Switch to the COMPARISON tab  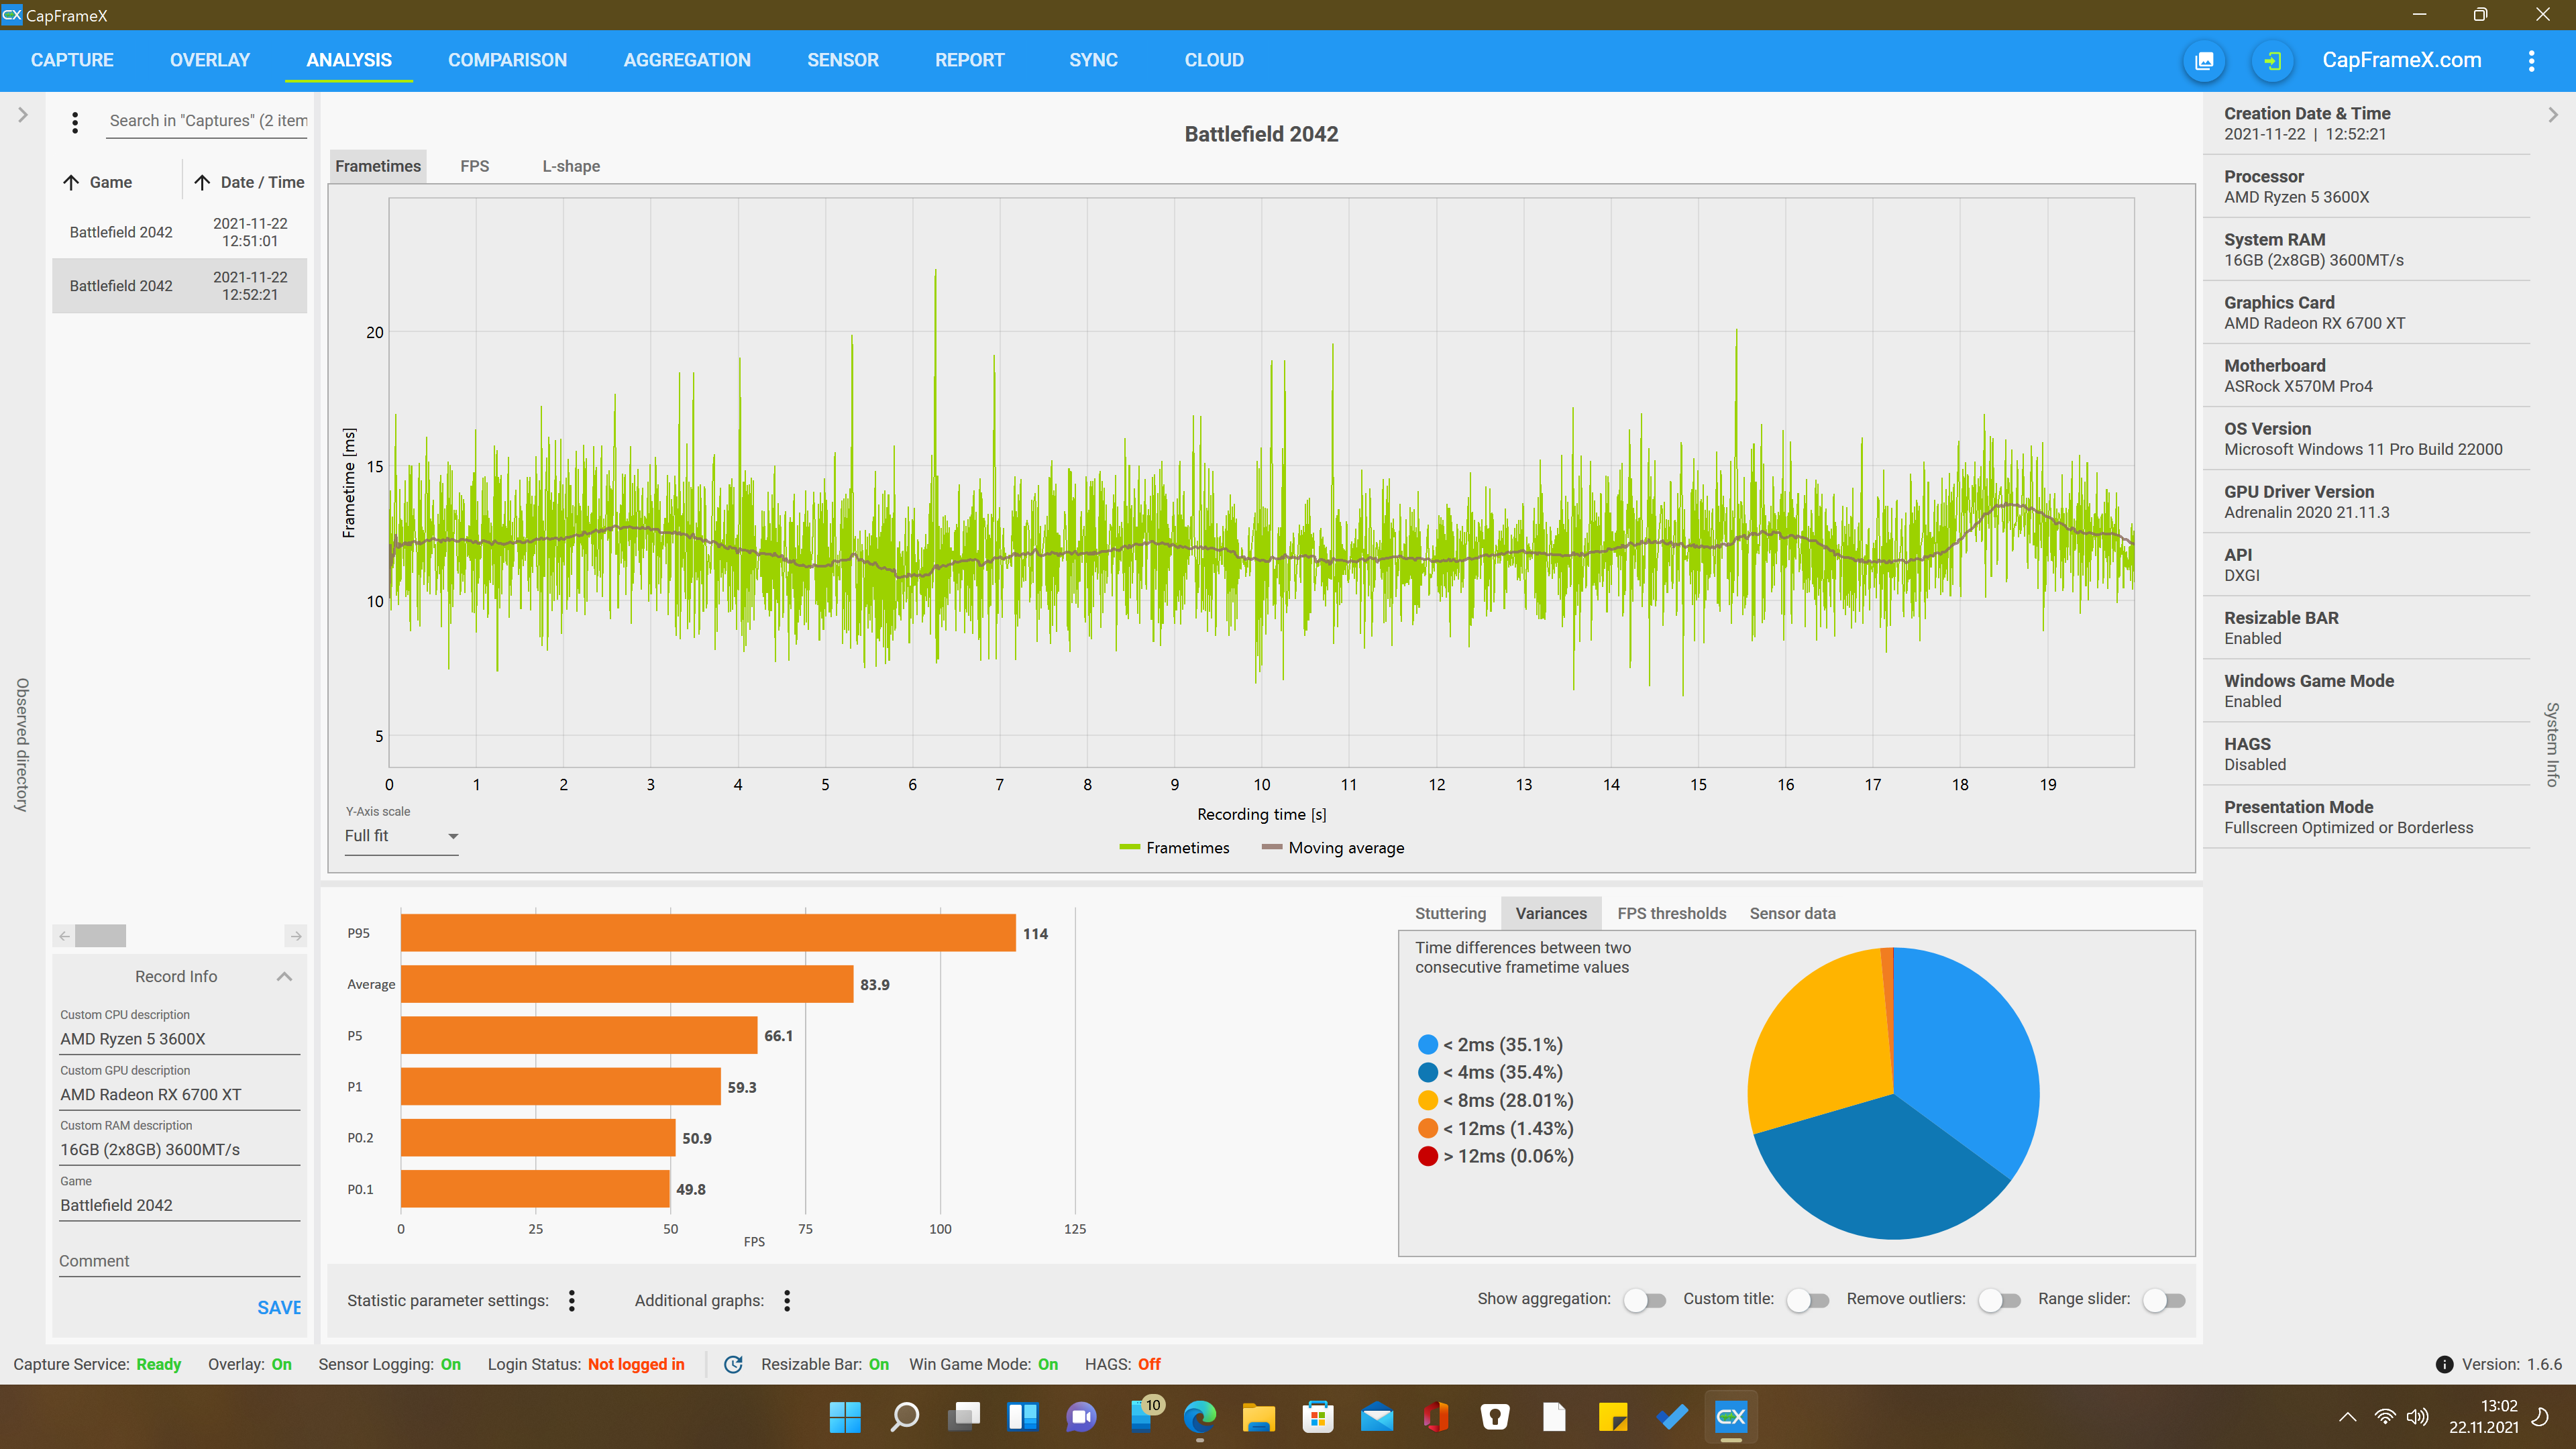507,60
